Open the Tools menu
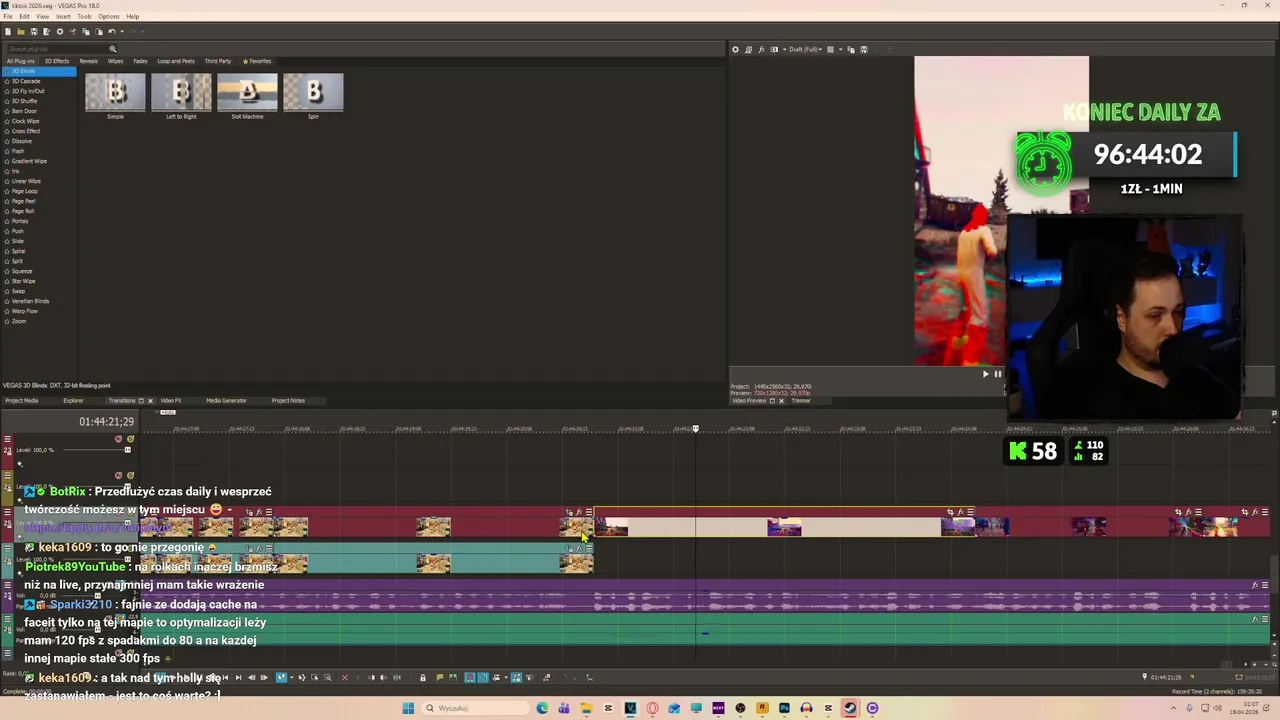1280x720 pixels. point(84,16)
